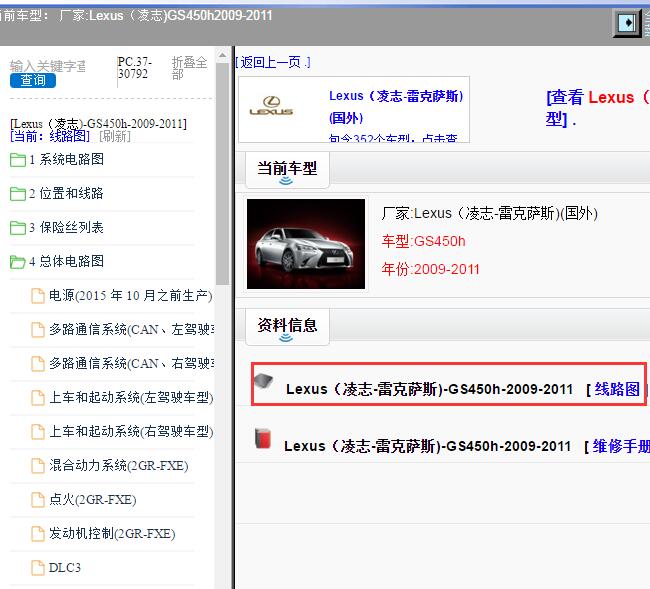Image resolution: width=650 pixels, height=589 pixels.
Task: Click document icon beside 发动机控制(2GR-FXE)
Action: tap(38, 534)
